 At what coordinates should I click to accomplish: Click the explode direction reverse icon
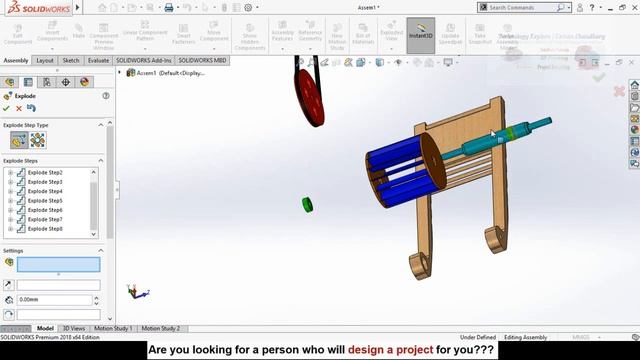[x=8, y=285]
